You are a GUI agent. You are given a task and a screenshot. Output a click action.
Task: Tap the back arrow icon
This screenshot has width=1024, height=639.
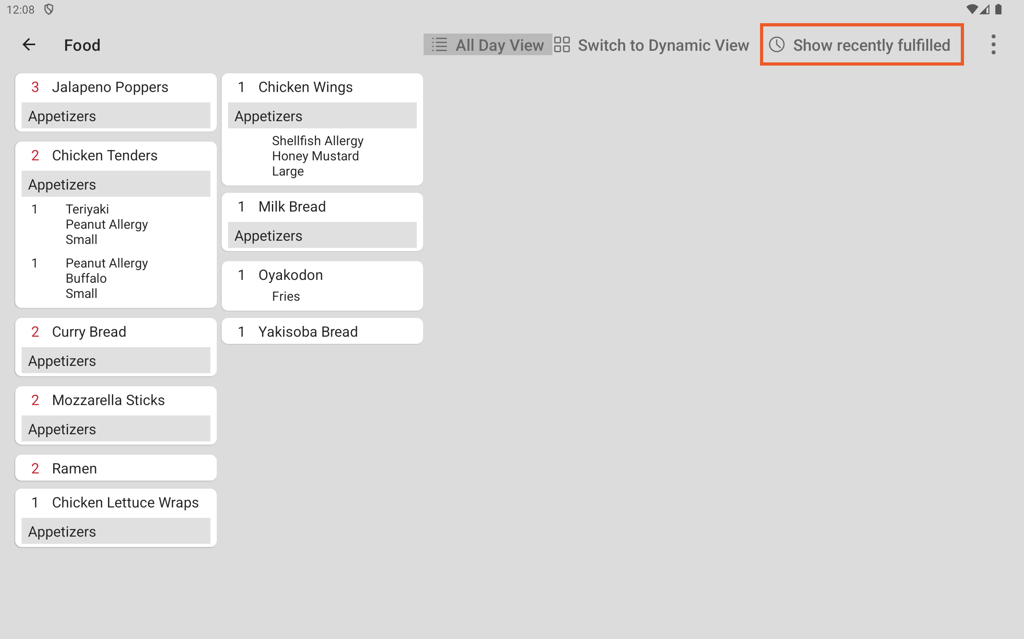pos(29,45)
